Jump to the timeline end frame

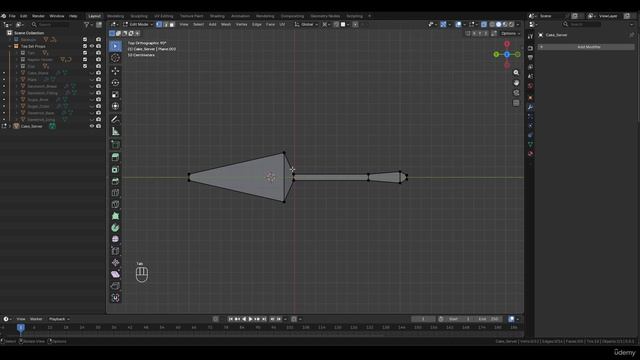tap(264, 319)
